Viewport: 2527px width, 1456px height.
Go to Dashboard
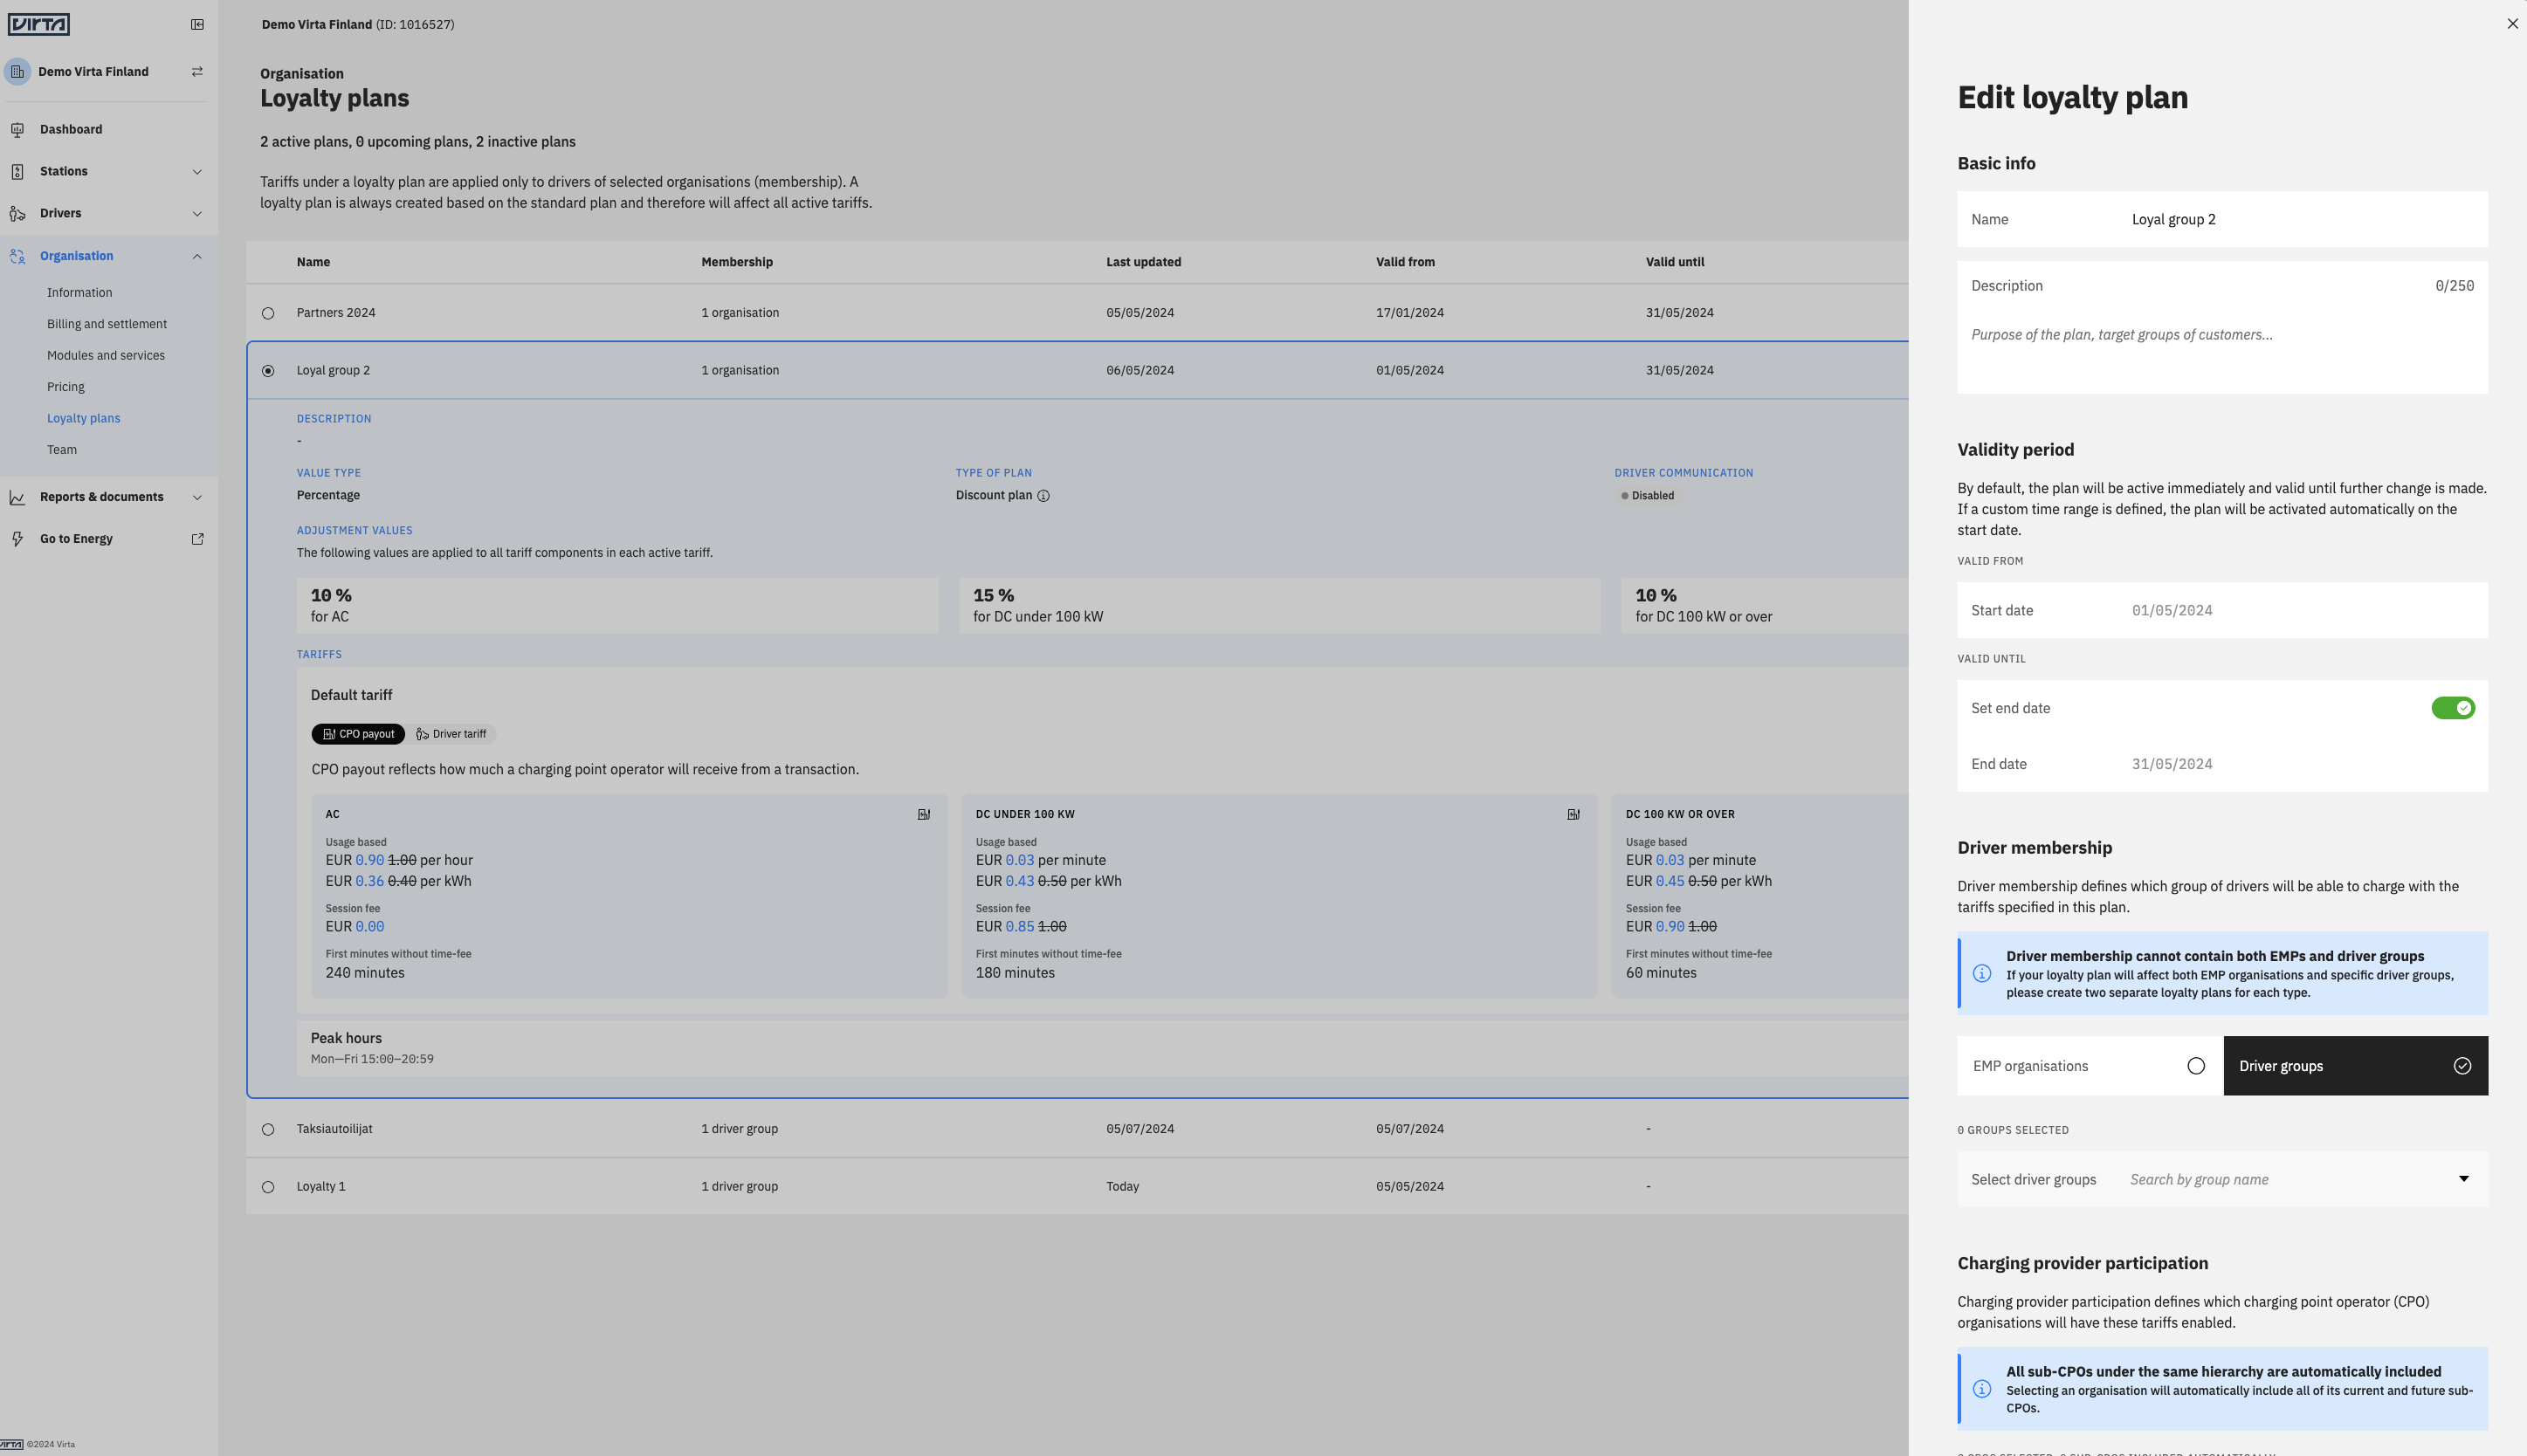tap(71, 129)
